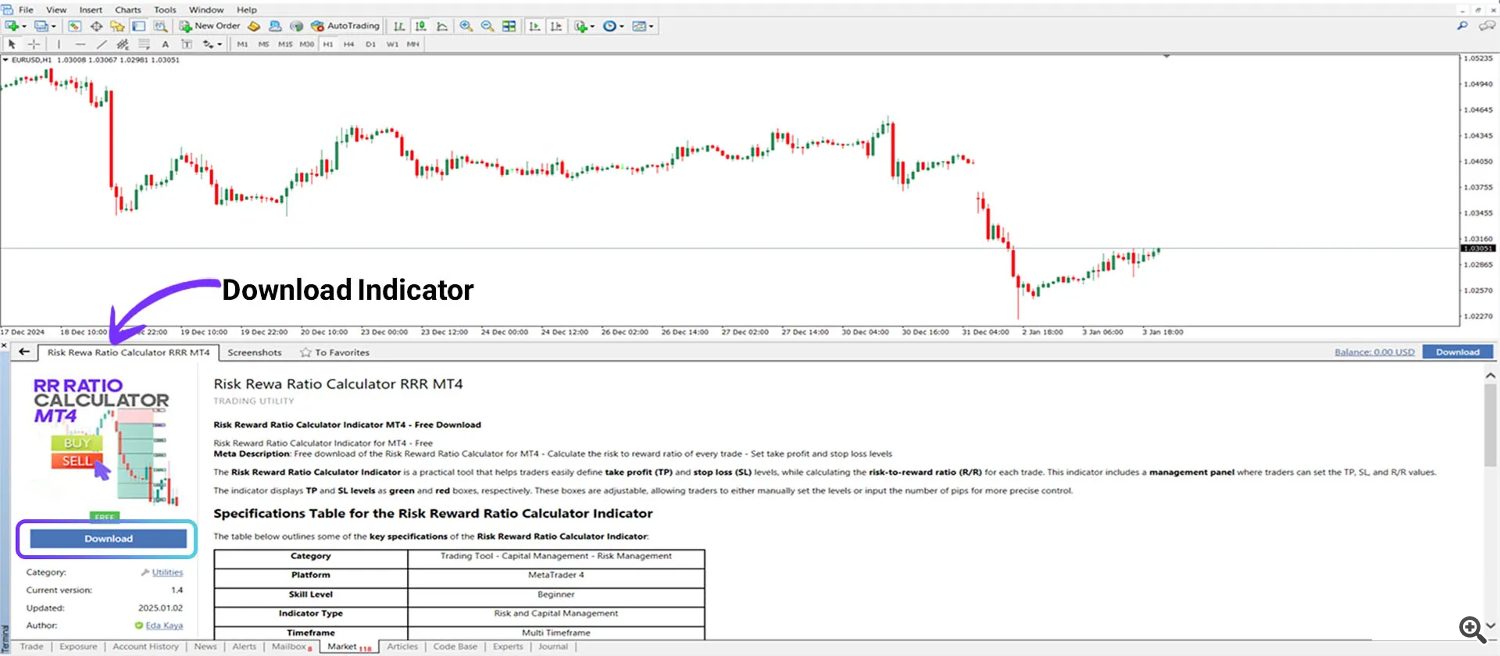Open the Account History terminal tab
Viewport: 1500px width, 656px height.
pyautogui.click(x=145, y=647)
